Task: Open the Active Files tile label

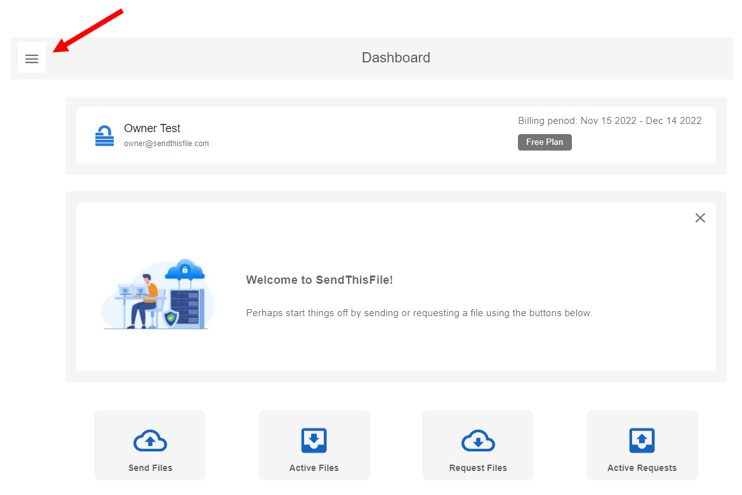Action: [314, 468]
